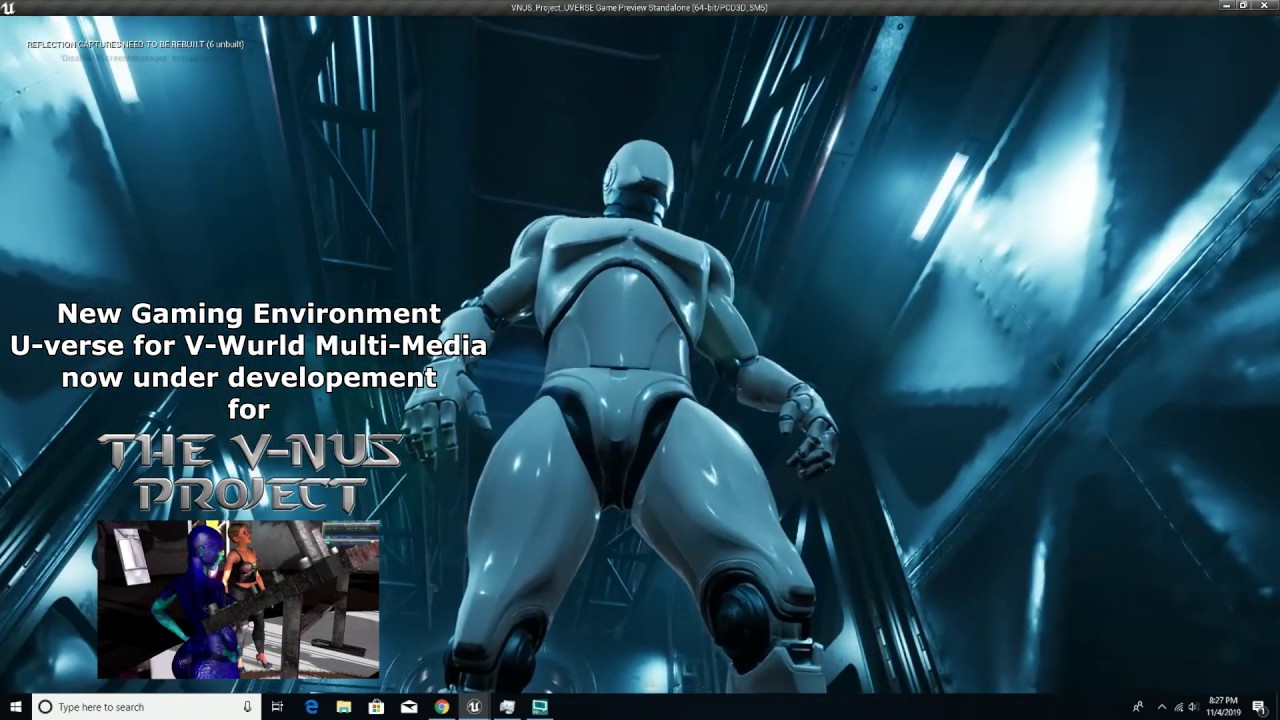This screenshot has height=720, width=1280.
Task: Open Google Chrome from the taskbar
Action: (441, 707)
